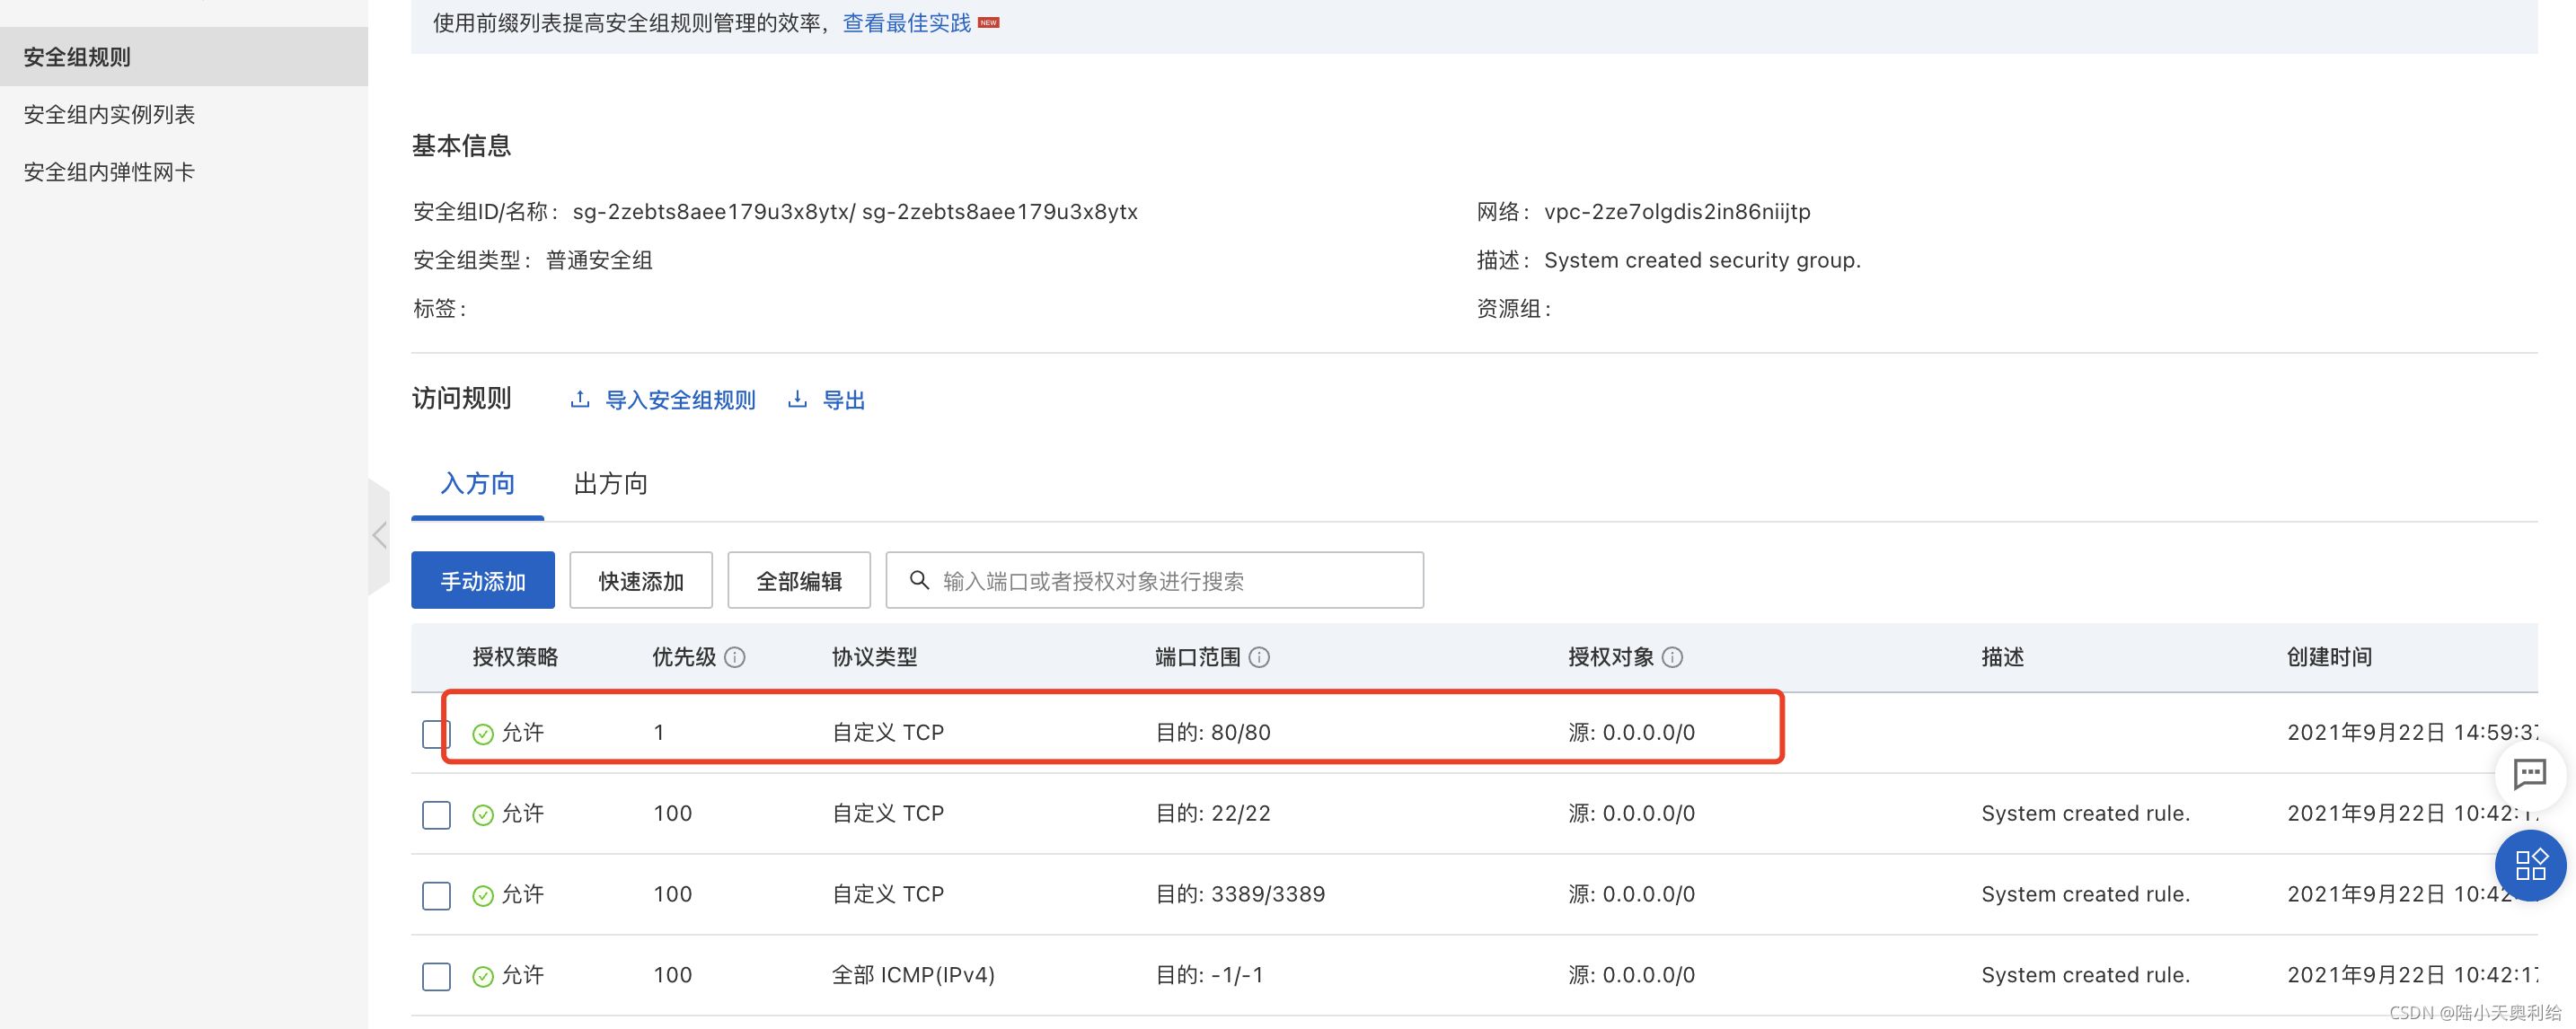2576x1029 pixels.
Task: Collapse the left sidebar with the chevron handle
Action: click(379, 535)
